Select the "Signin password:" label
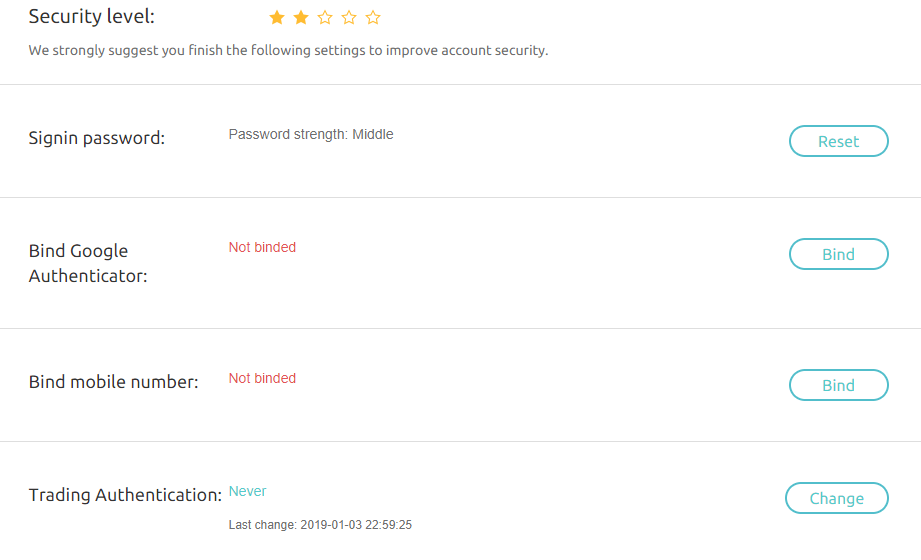 click(x=97, y=138)
